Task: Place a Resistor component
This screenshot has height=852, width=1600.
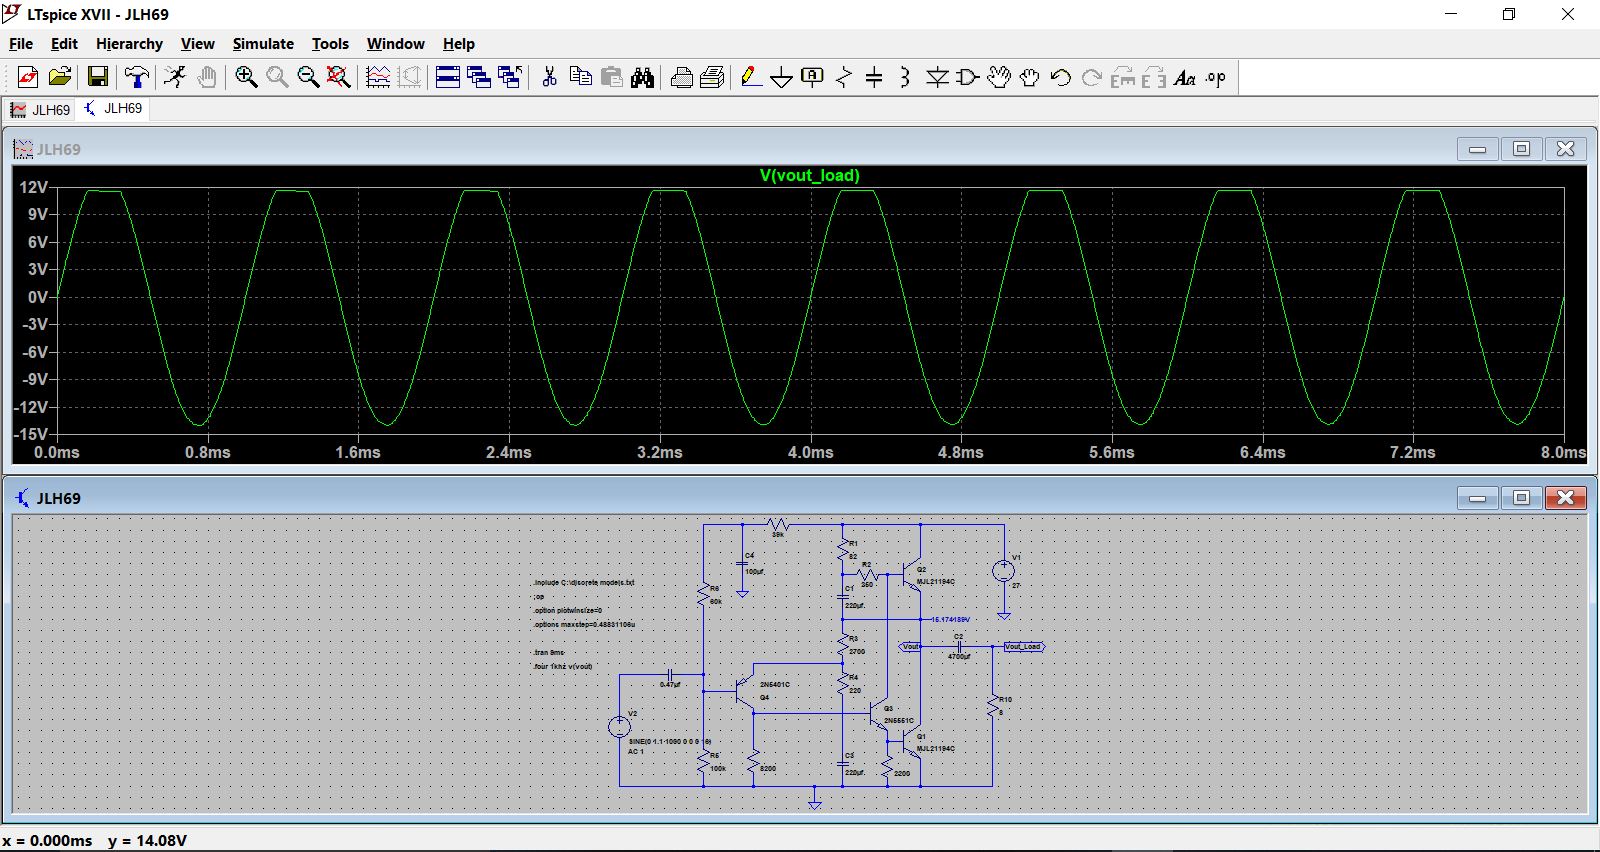Action: [x=844, y=77]
